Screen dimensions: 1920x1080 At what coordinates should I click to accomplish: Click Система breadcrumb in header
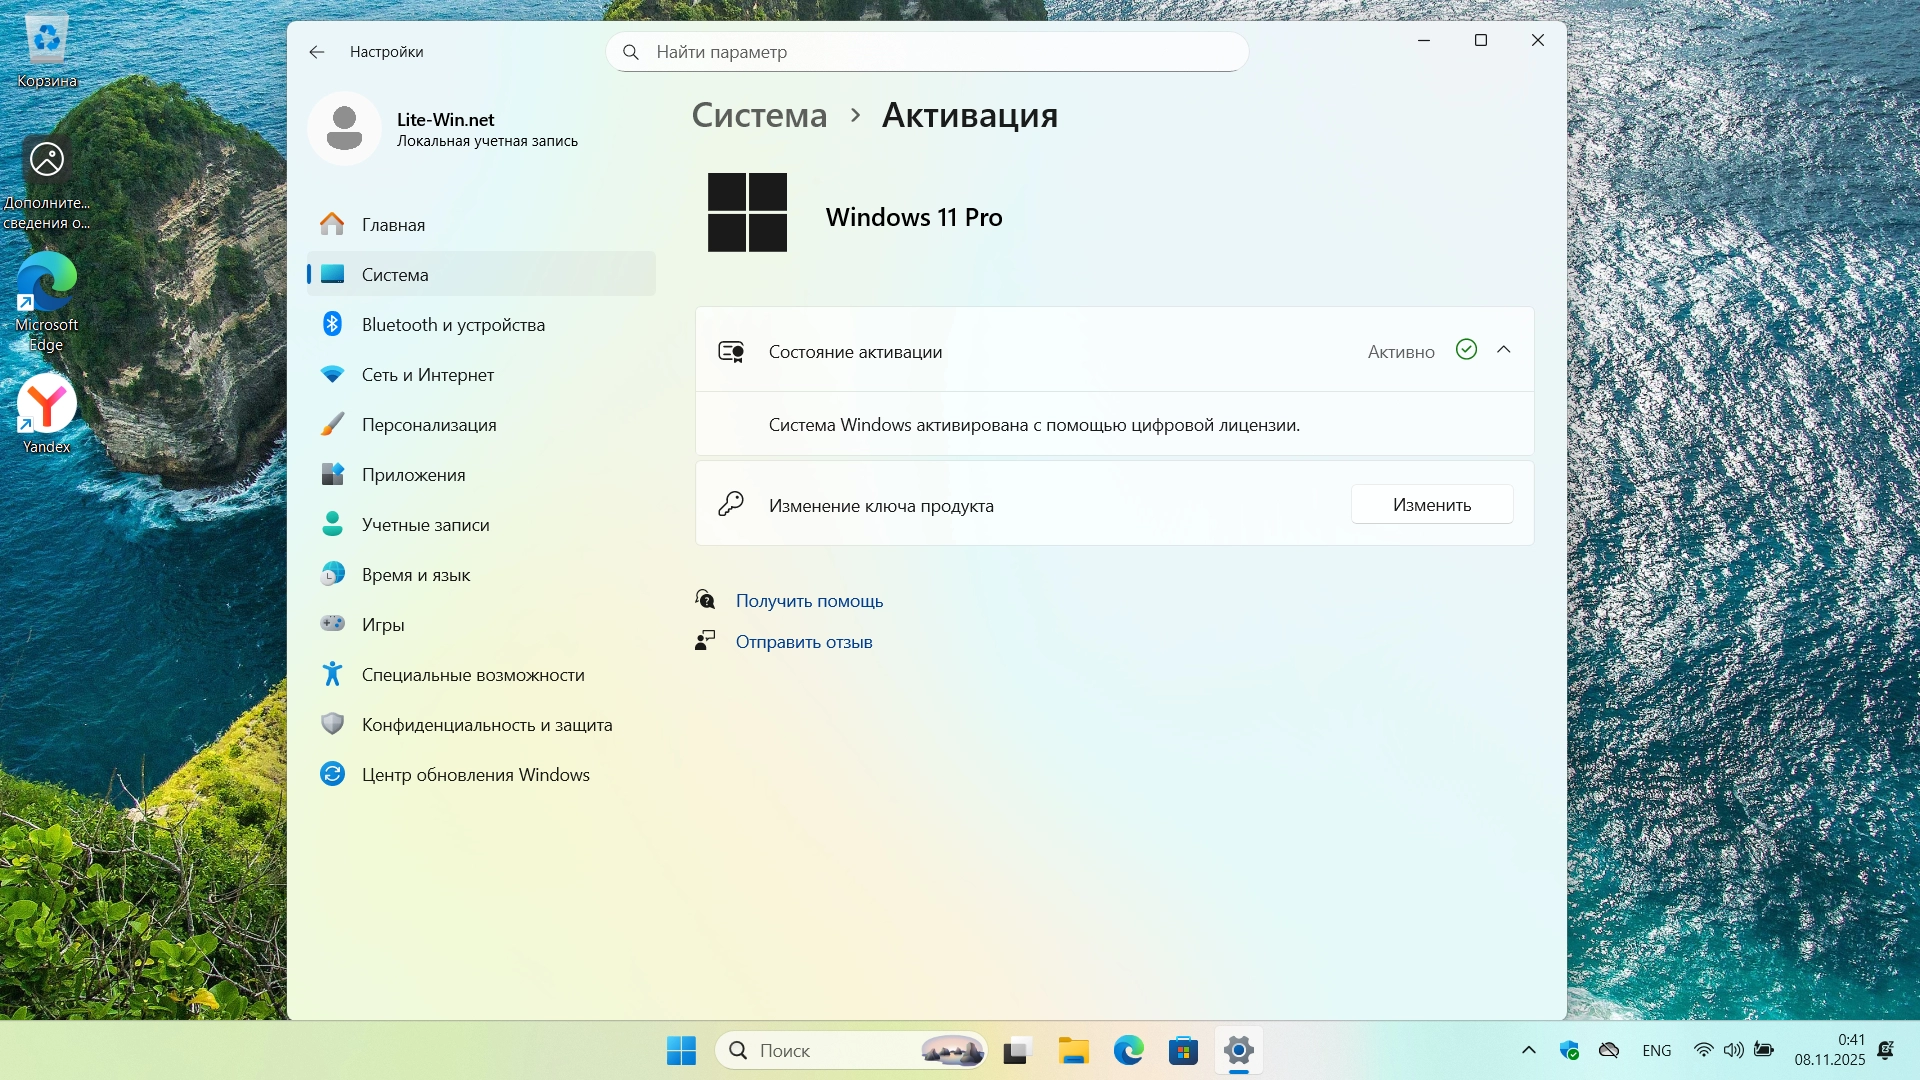[759, 115]
